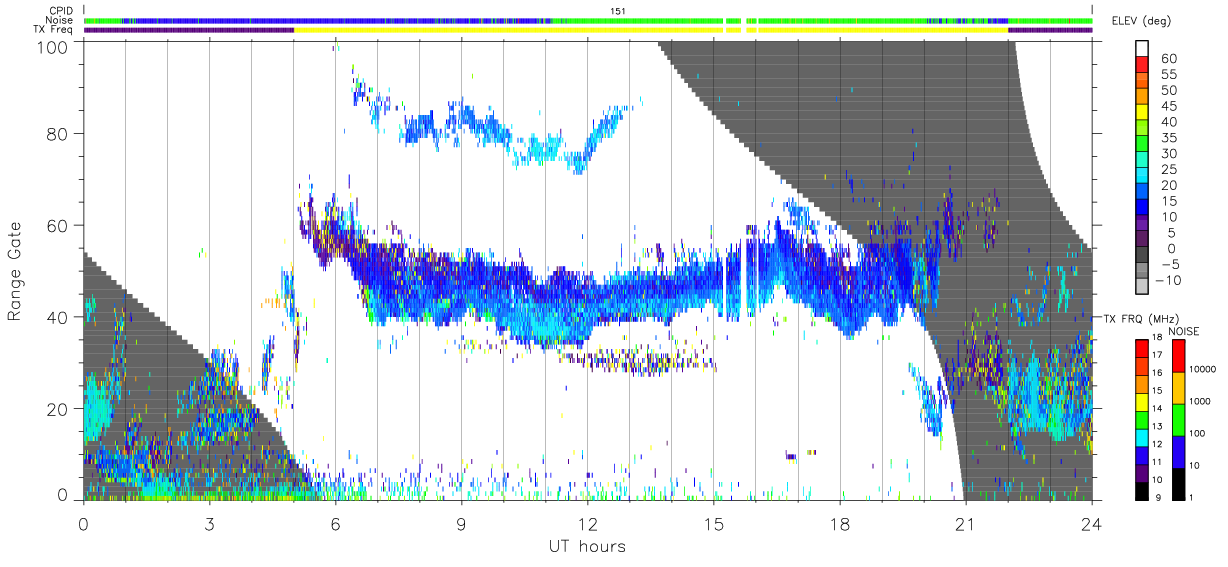Image resolution: width=1228 pixels, height=567 pixels.
Task: Click the Noise color strip above the plot
Action: tap(588, 20)
